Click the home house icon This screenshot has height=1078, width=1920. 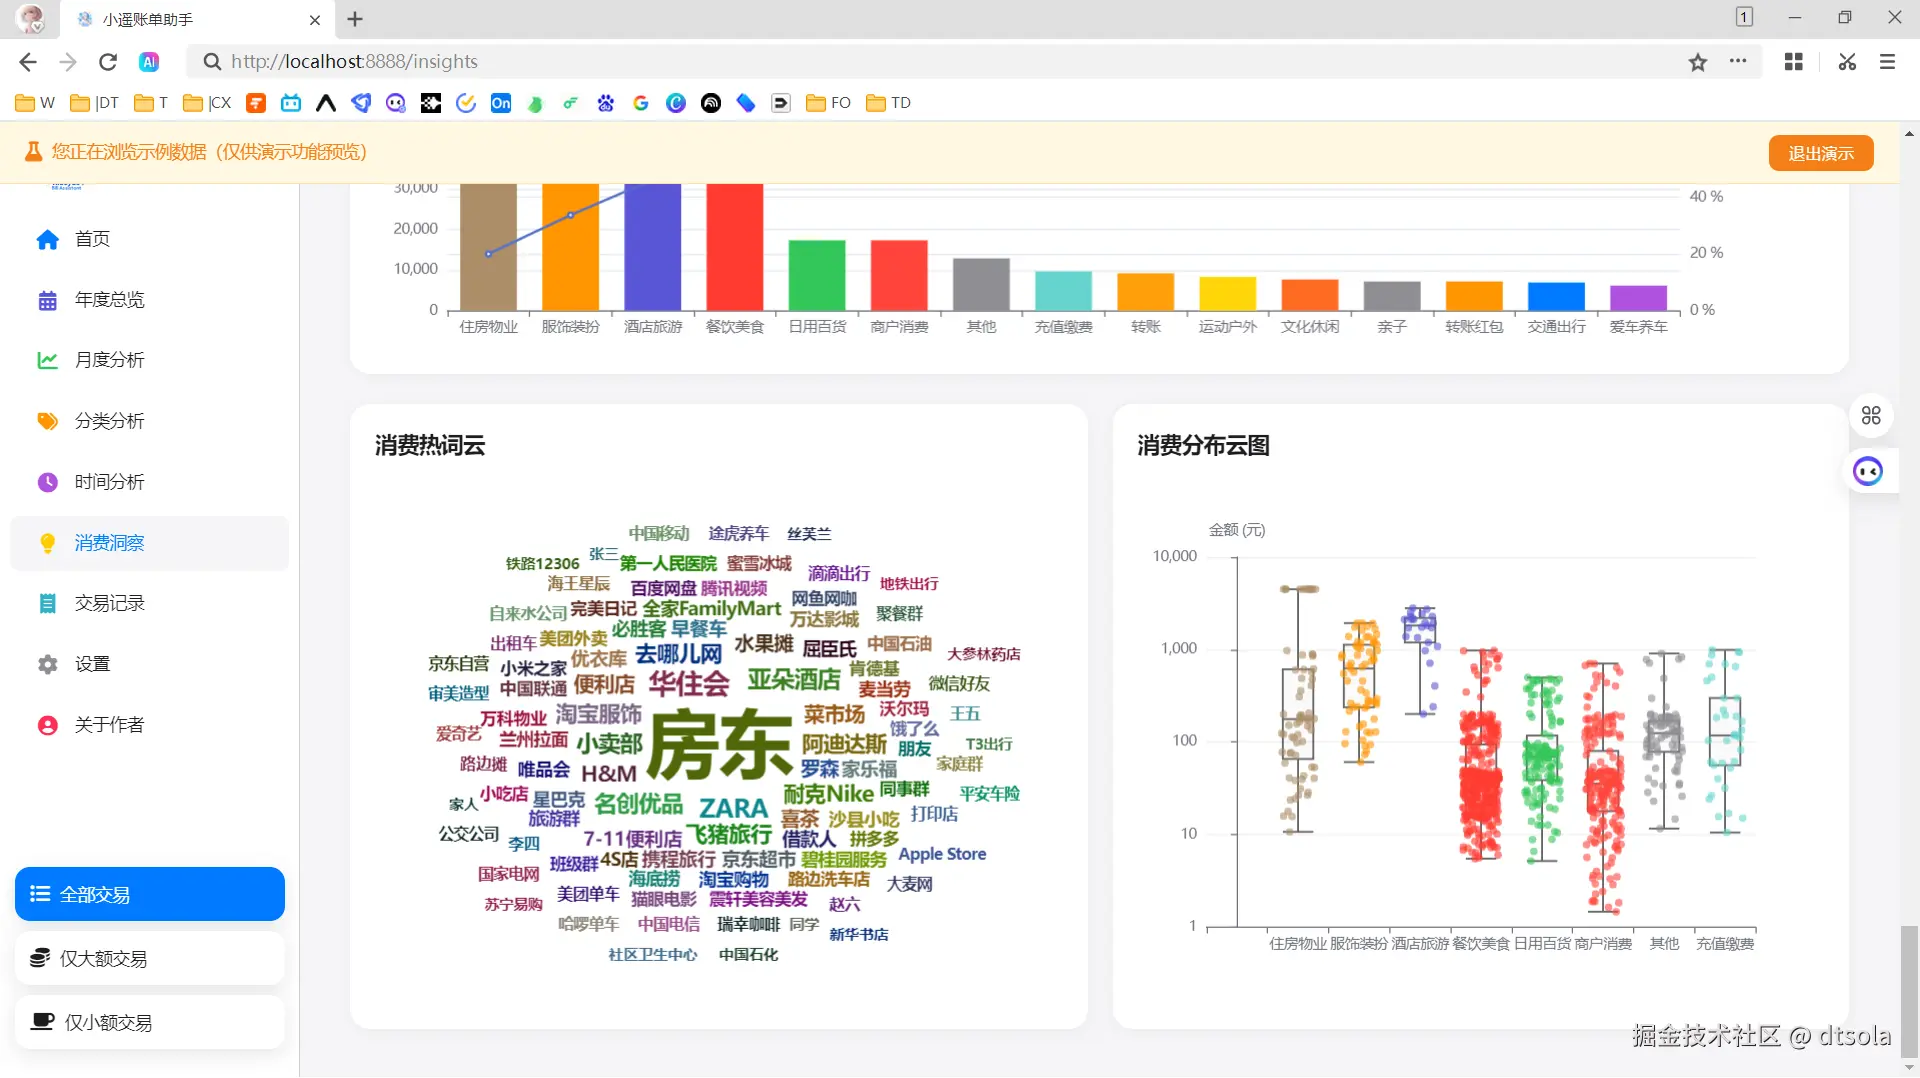coord(47,240)
